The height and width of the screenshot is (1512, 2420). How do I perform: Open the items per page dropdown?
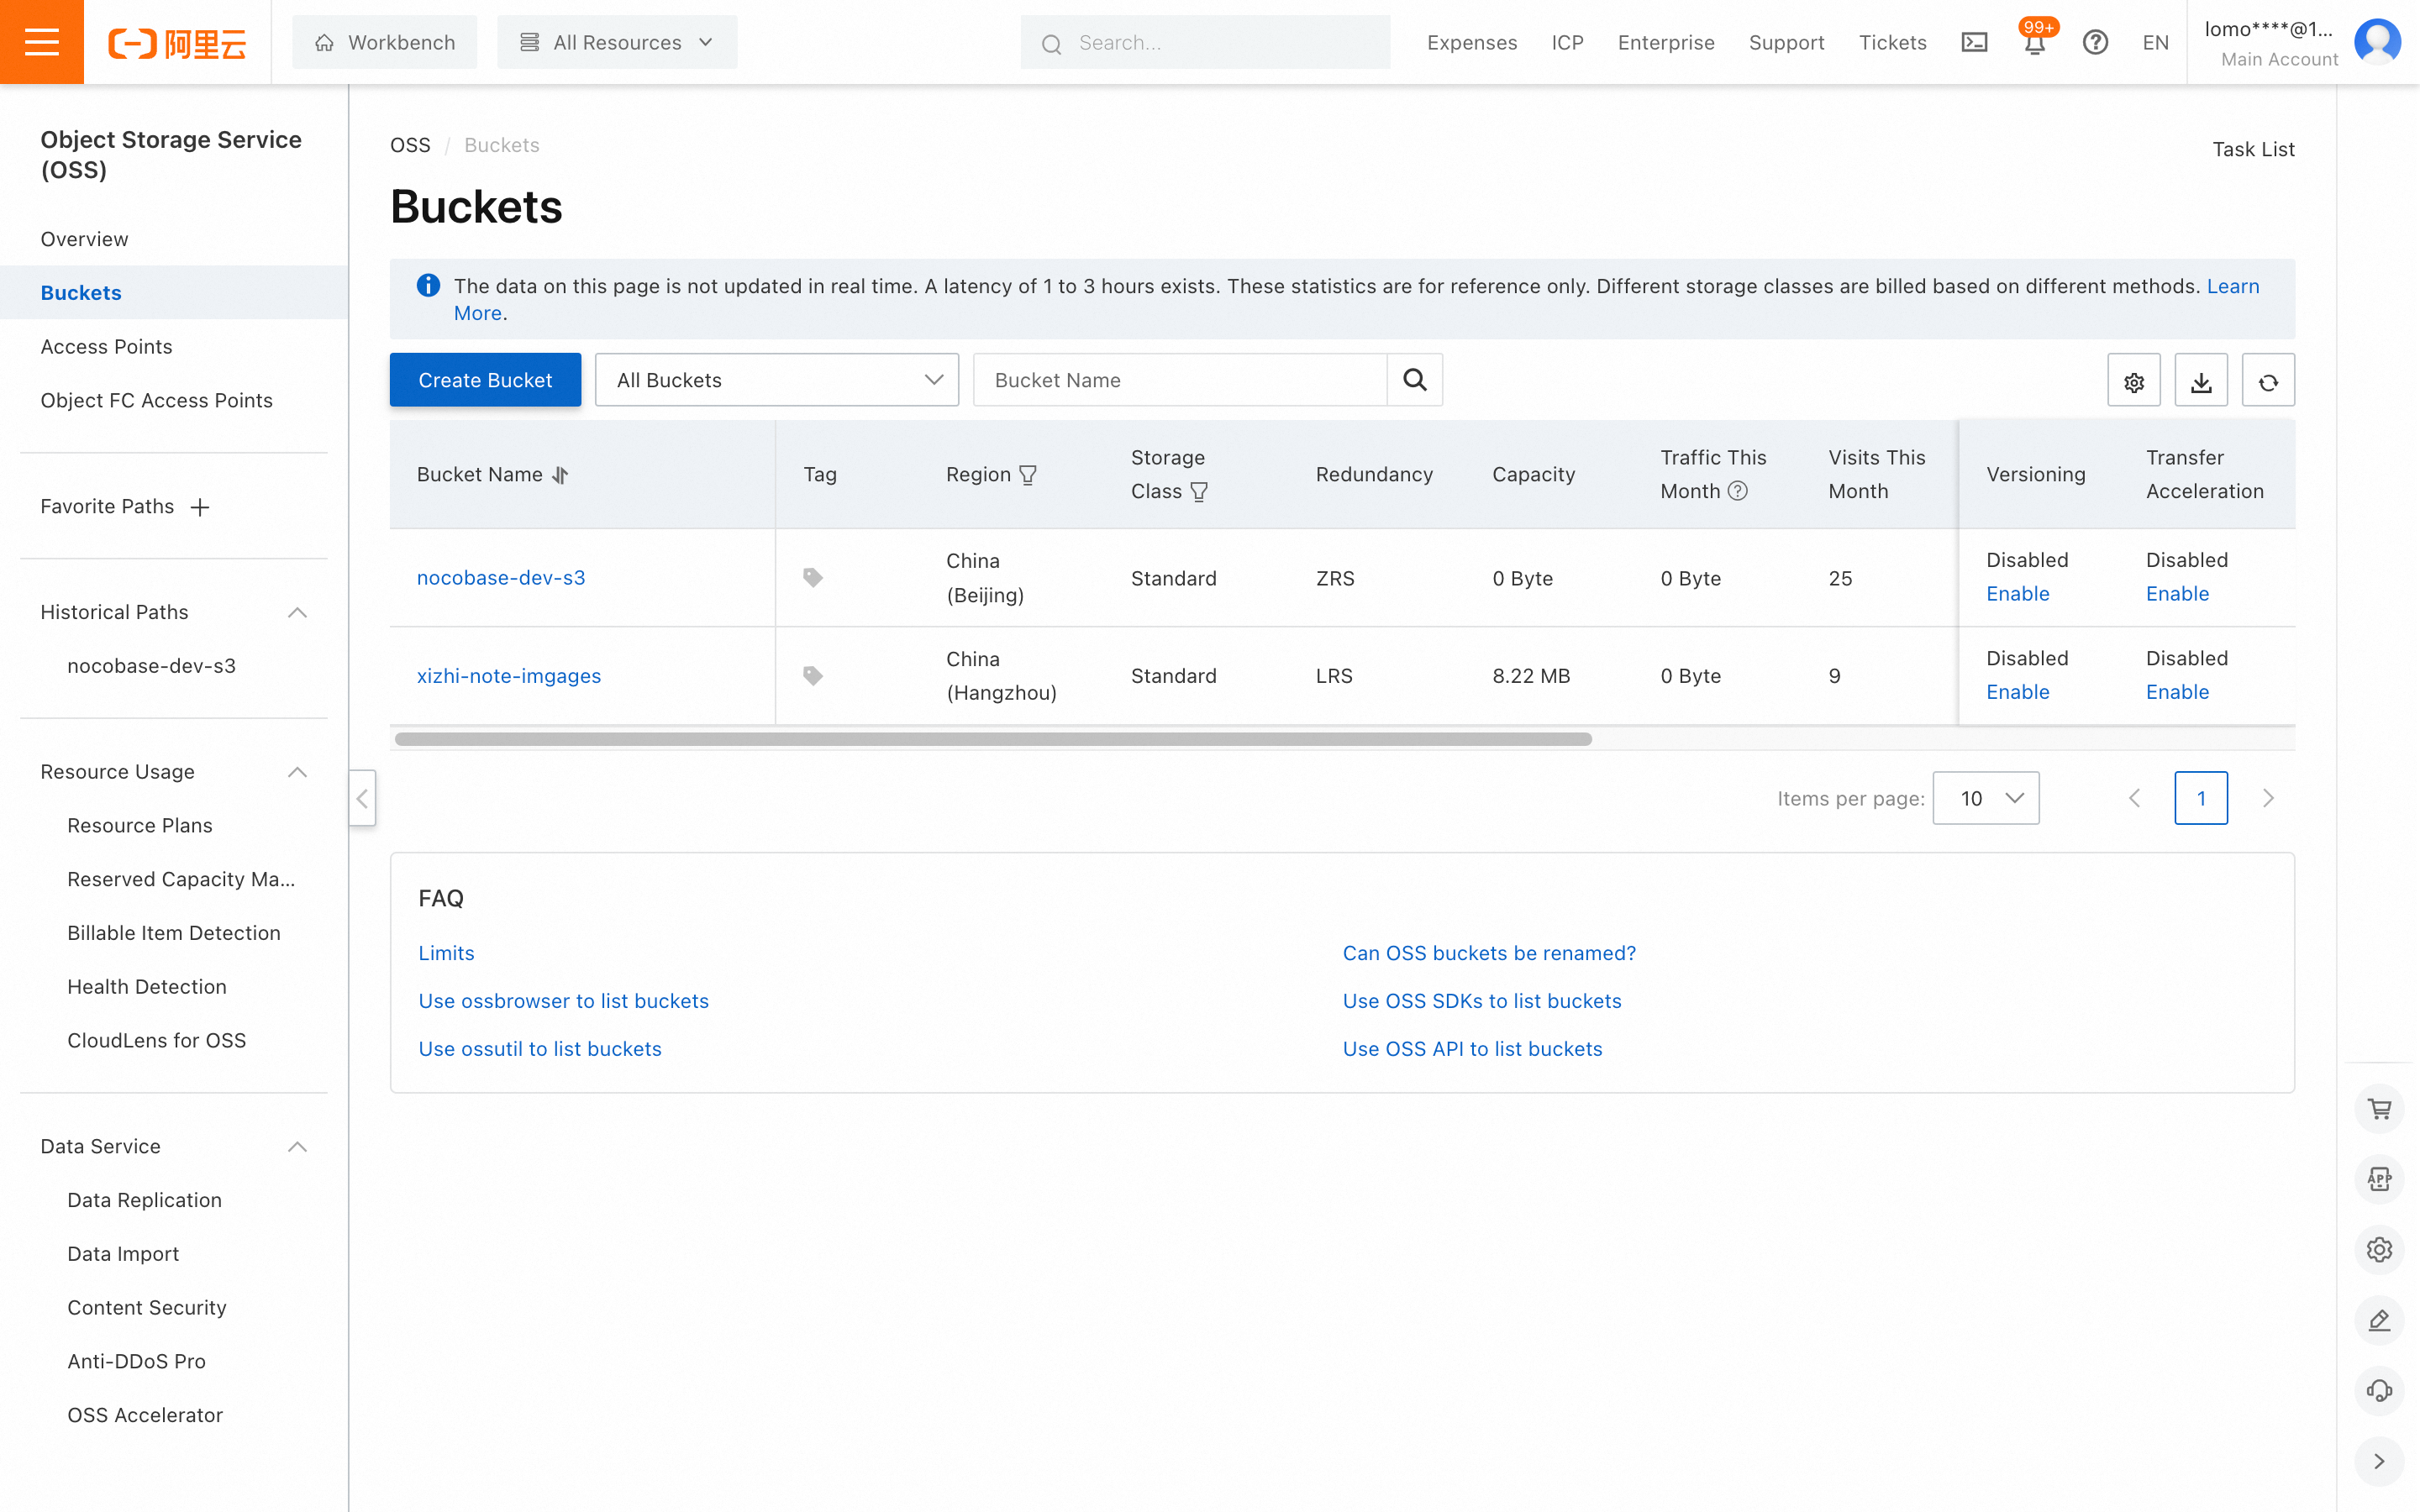(1985, 798)
